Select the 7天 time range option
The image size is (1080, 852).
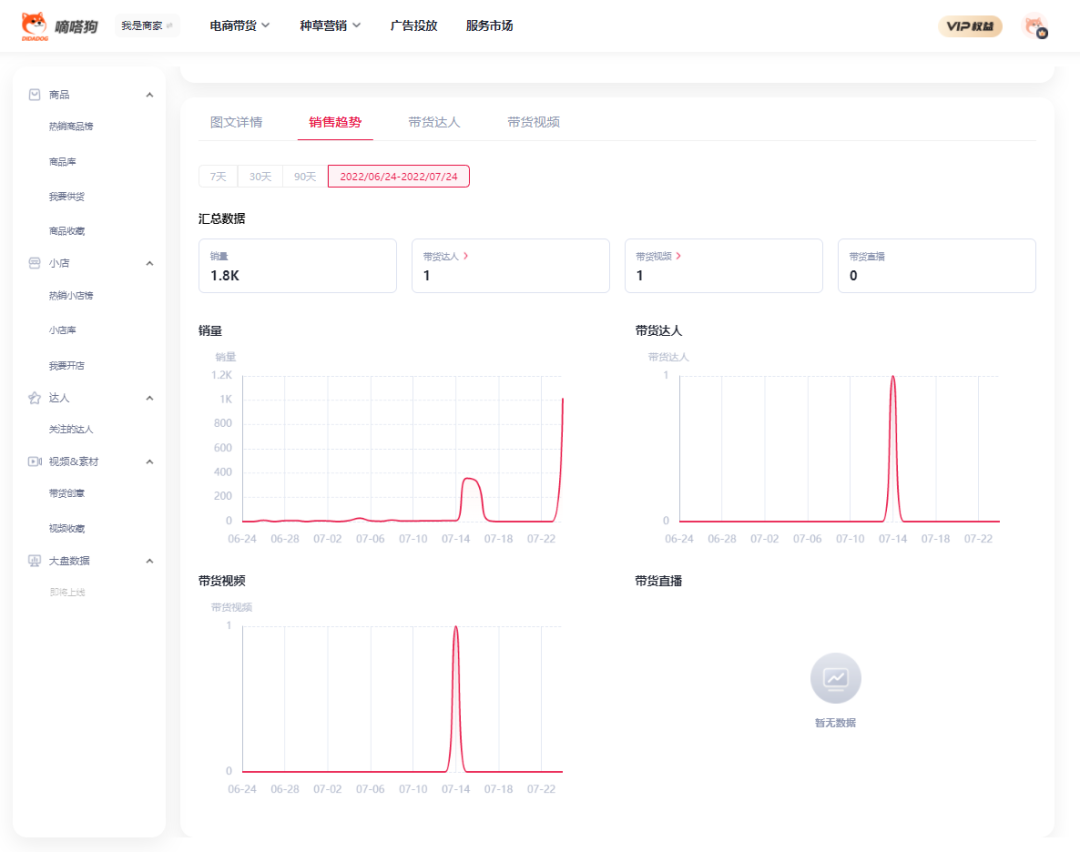pyautogui.click(x=217, y=177)
